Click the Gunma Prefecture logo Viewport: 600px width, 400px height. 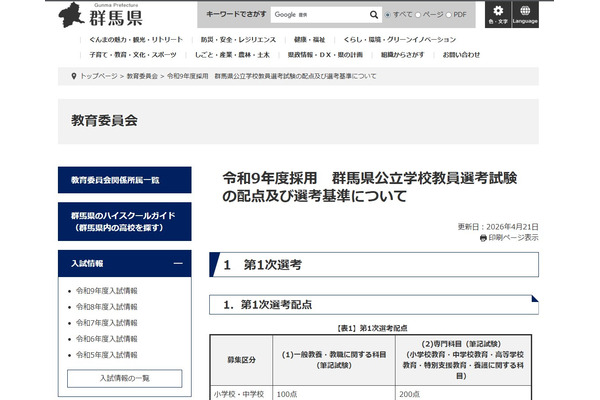[101, 15]
